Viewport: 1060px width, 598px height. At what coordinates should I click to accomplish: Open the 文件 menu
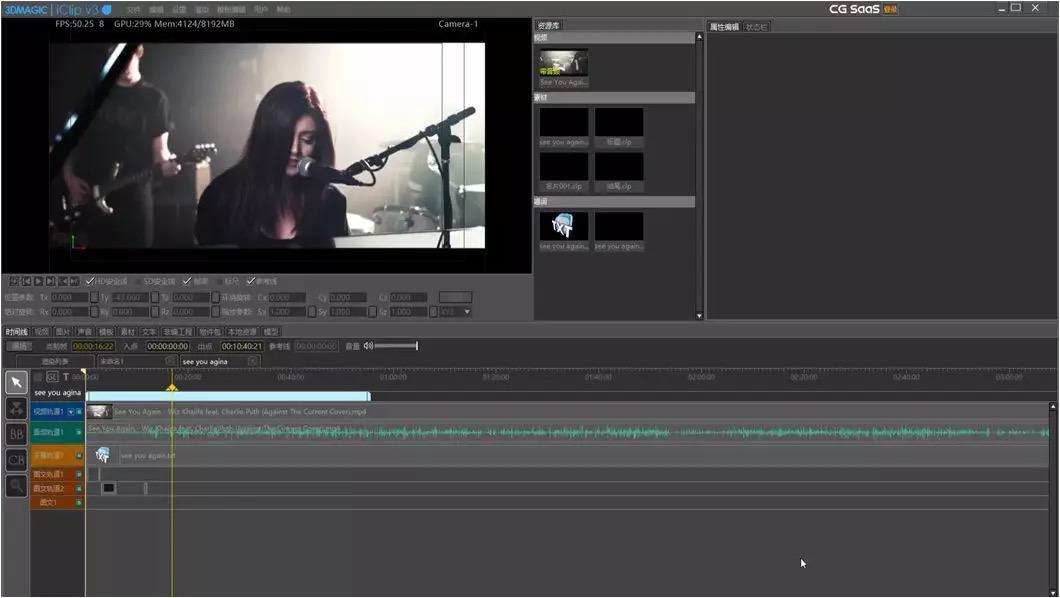133,10
